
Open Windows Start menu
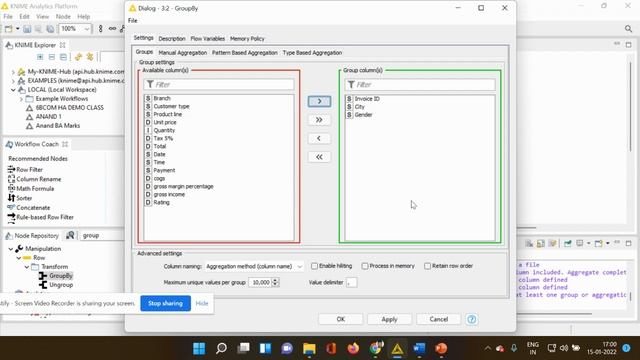199,348
